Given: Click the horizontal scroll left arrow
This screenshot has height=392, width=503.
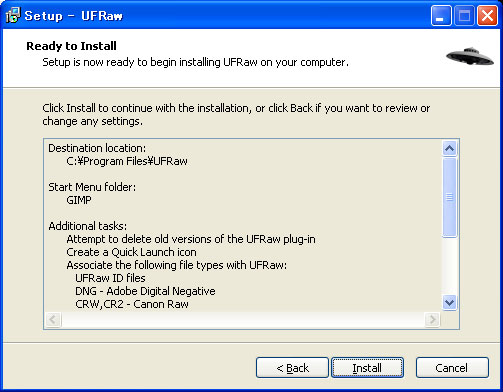Looking at the screenshot, I should pyautogui.click(x=53, y=320).
